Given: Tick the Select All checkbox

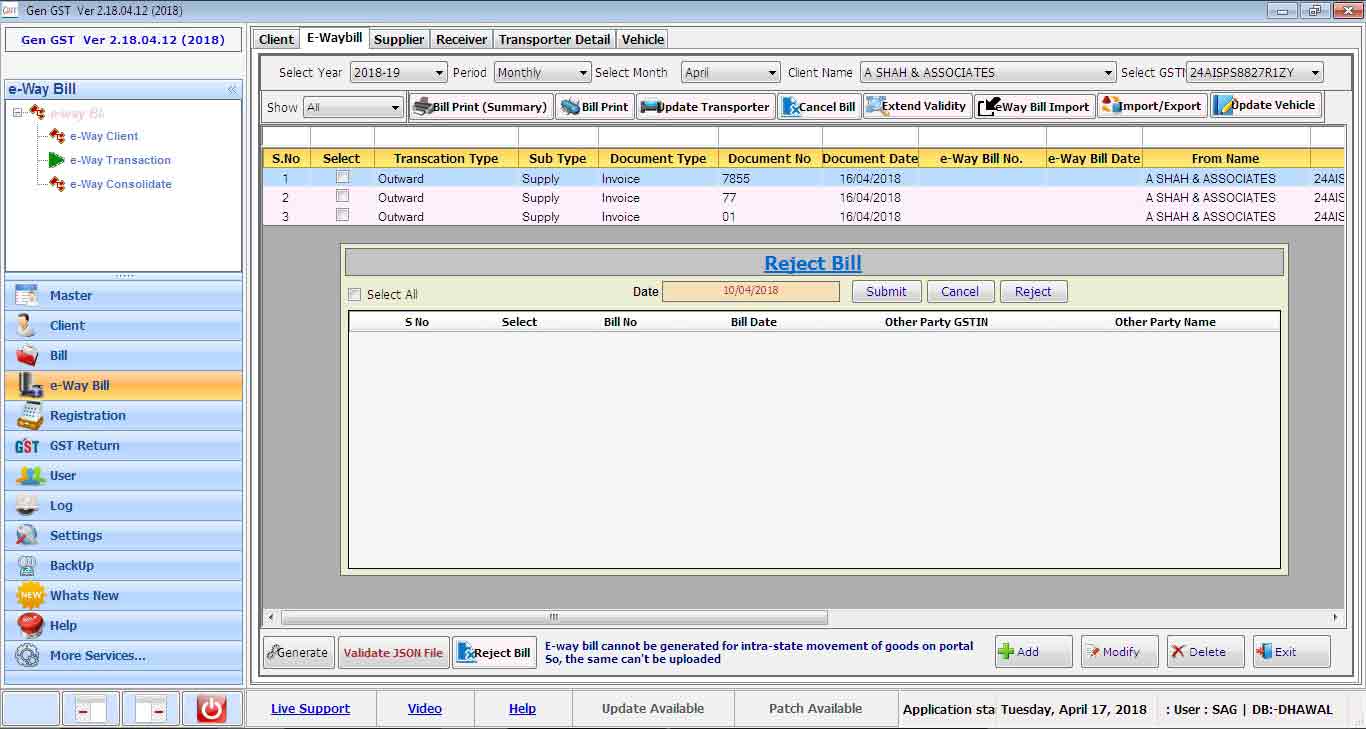Looking at the screenshot, I should [x=354, y=294].
